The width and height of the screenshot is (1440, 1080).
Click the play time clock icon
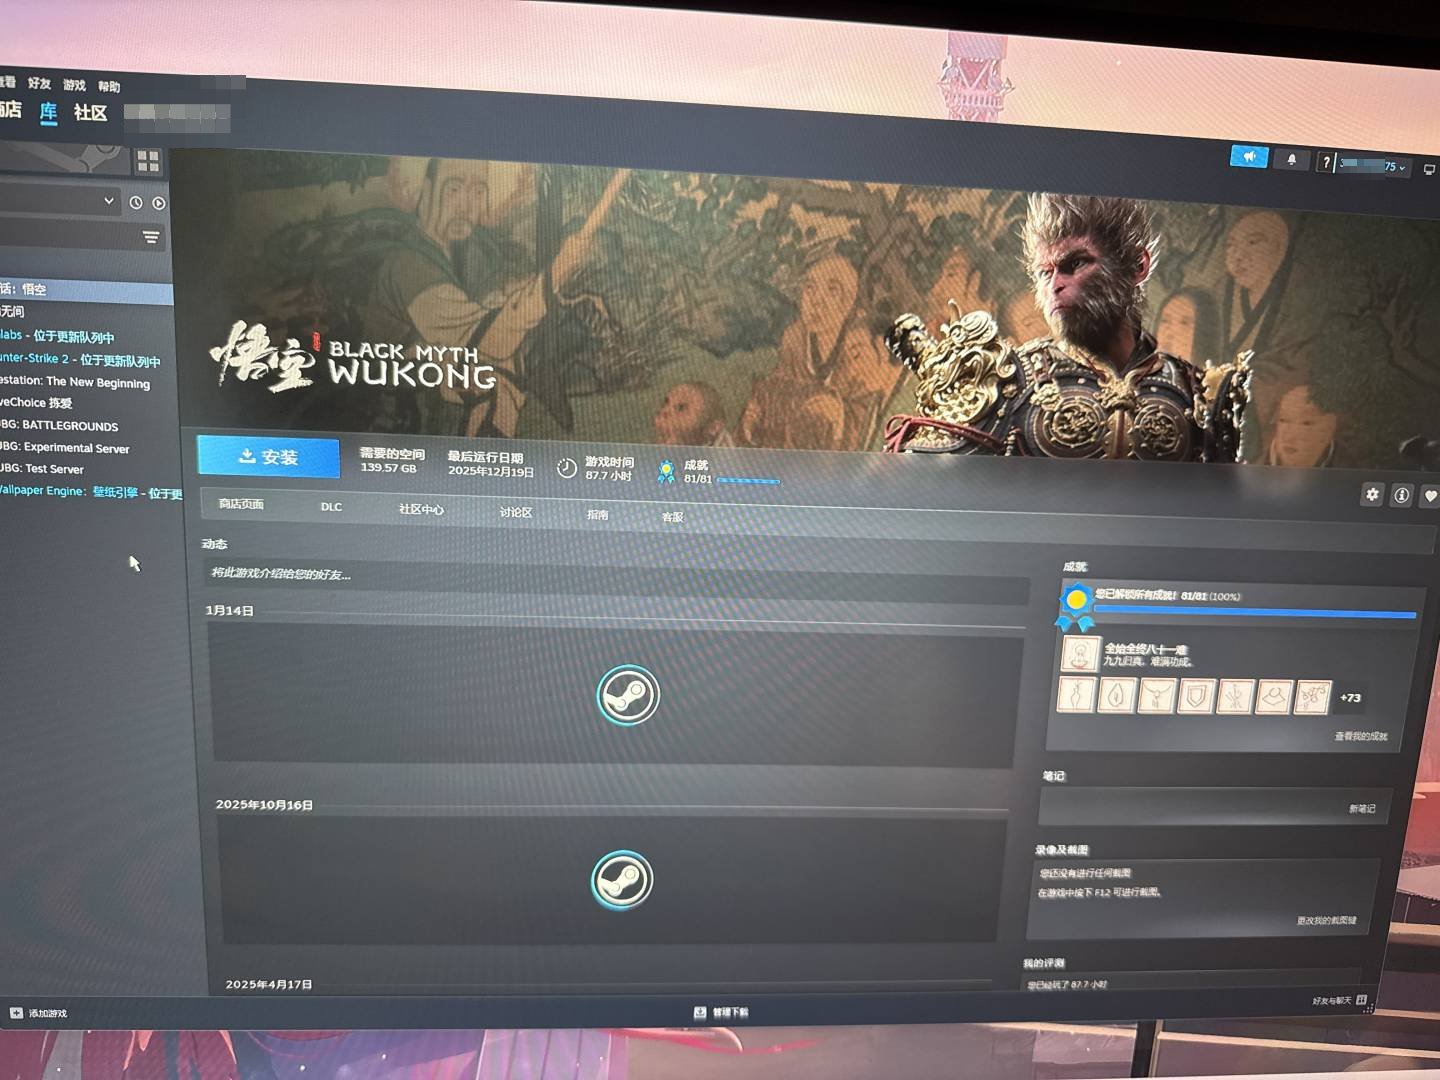(x=567, y=468)
